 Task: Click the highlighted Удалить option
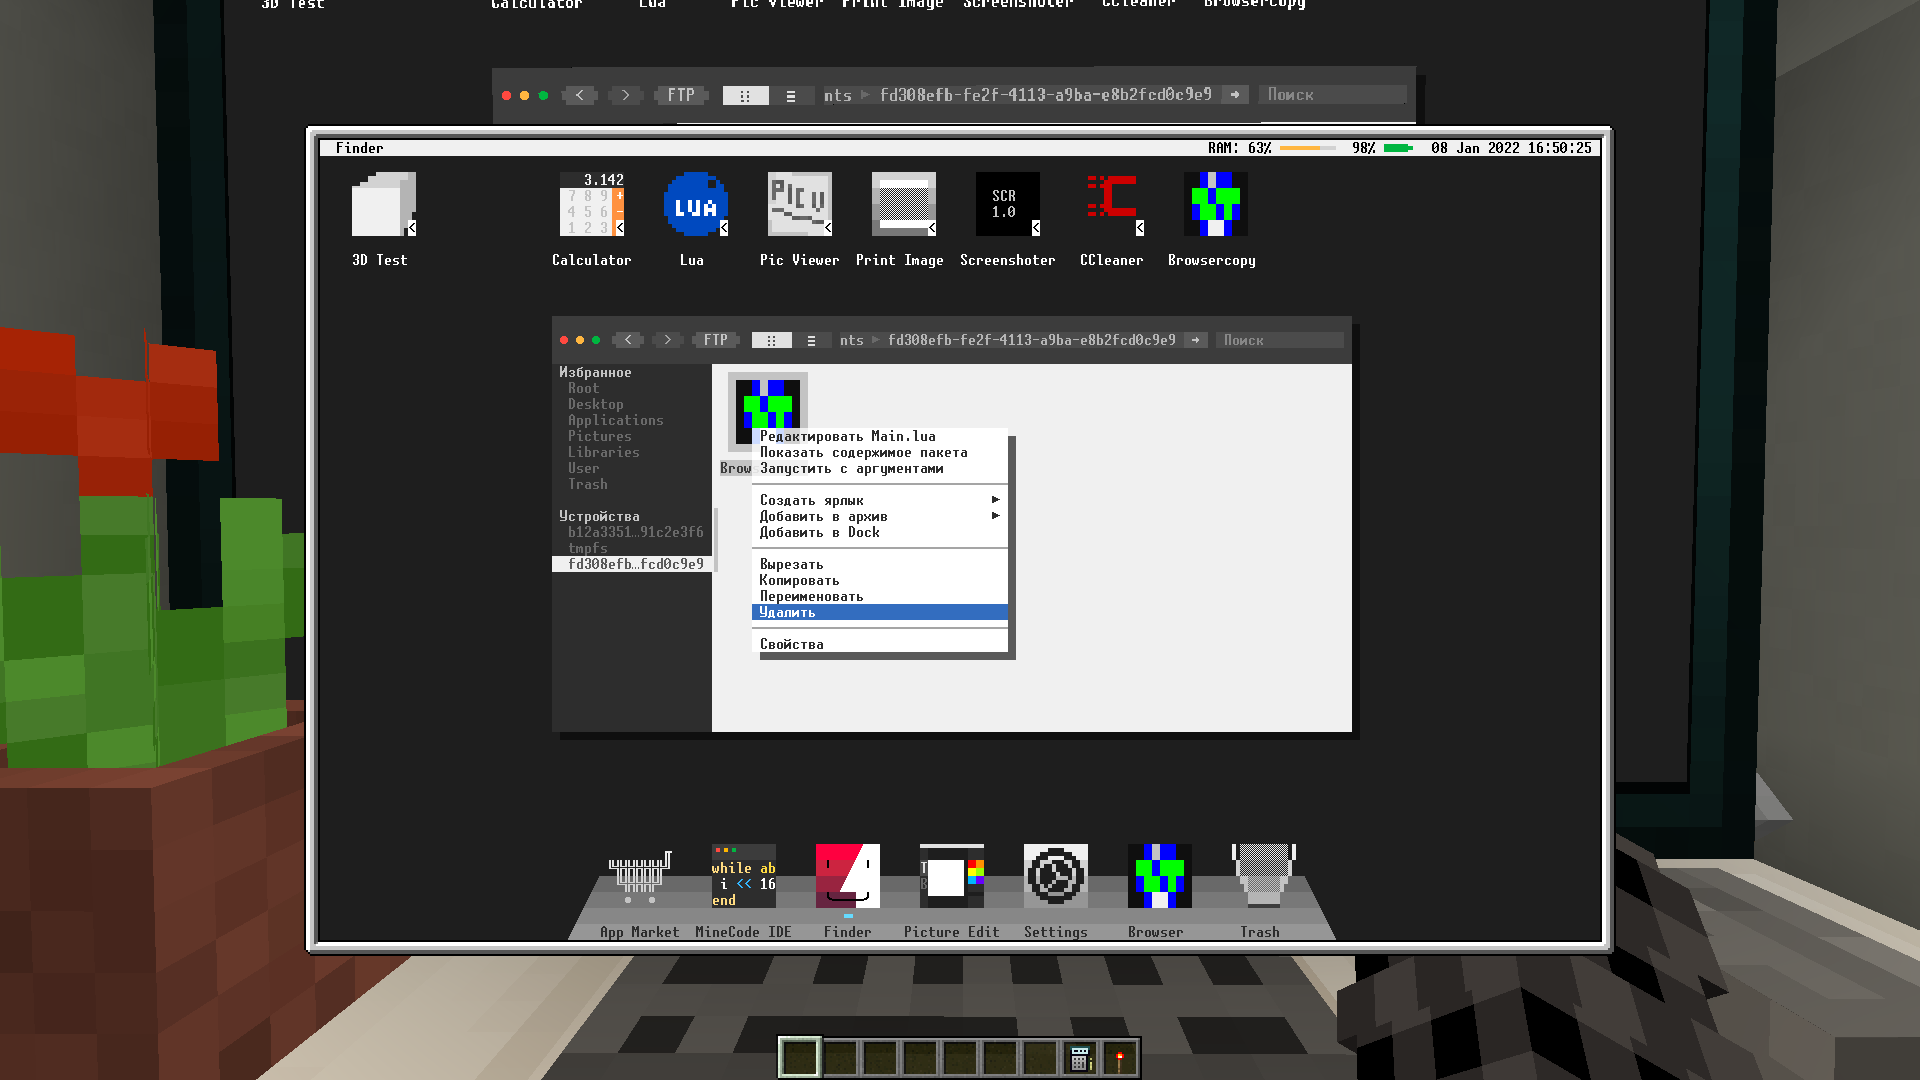coord(880,612)
